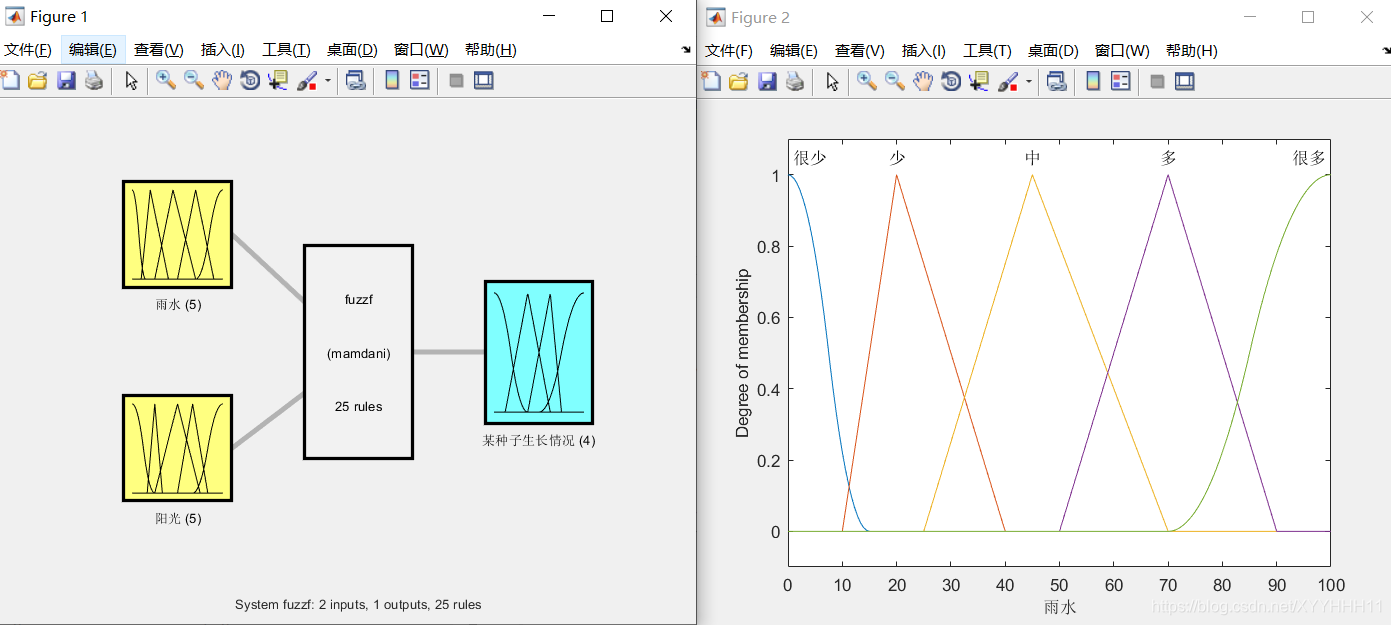Insert legend using Figure 1 toolbar icon

(420, 81)
